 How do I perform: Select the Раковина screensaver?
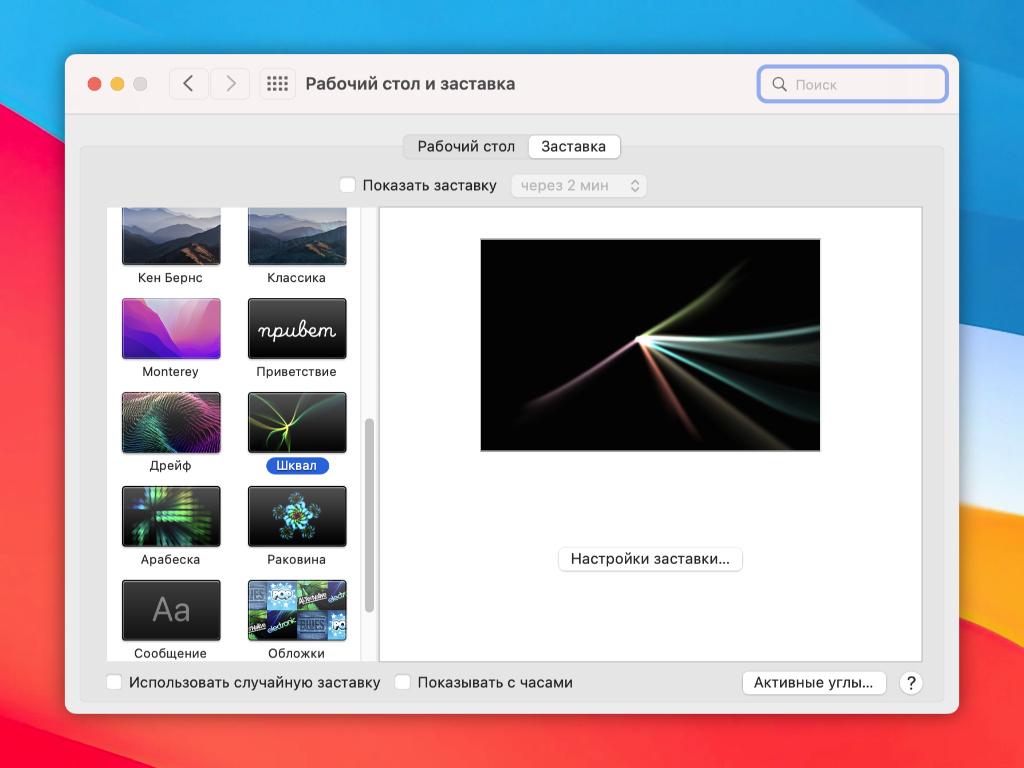click(297, 517)
